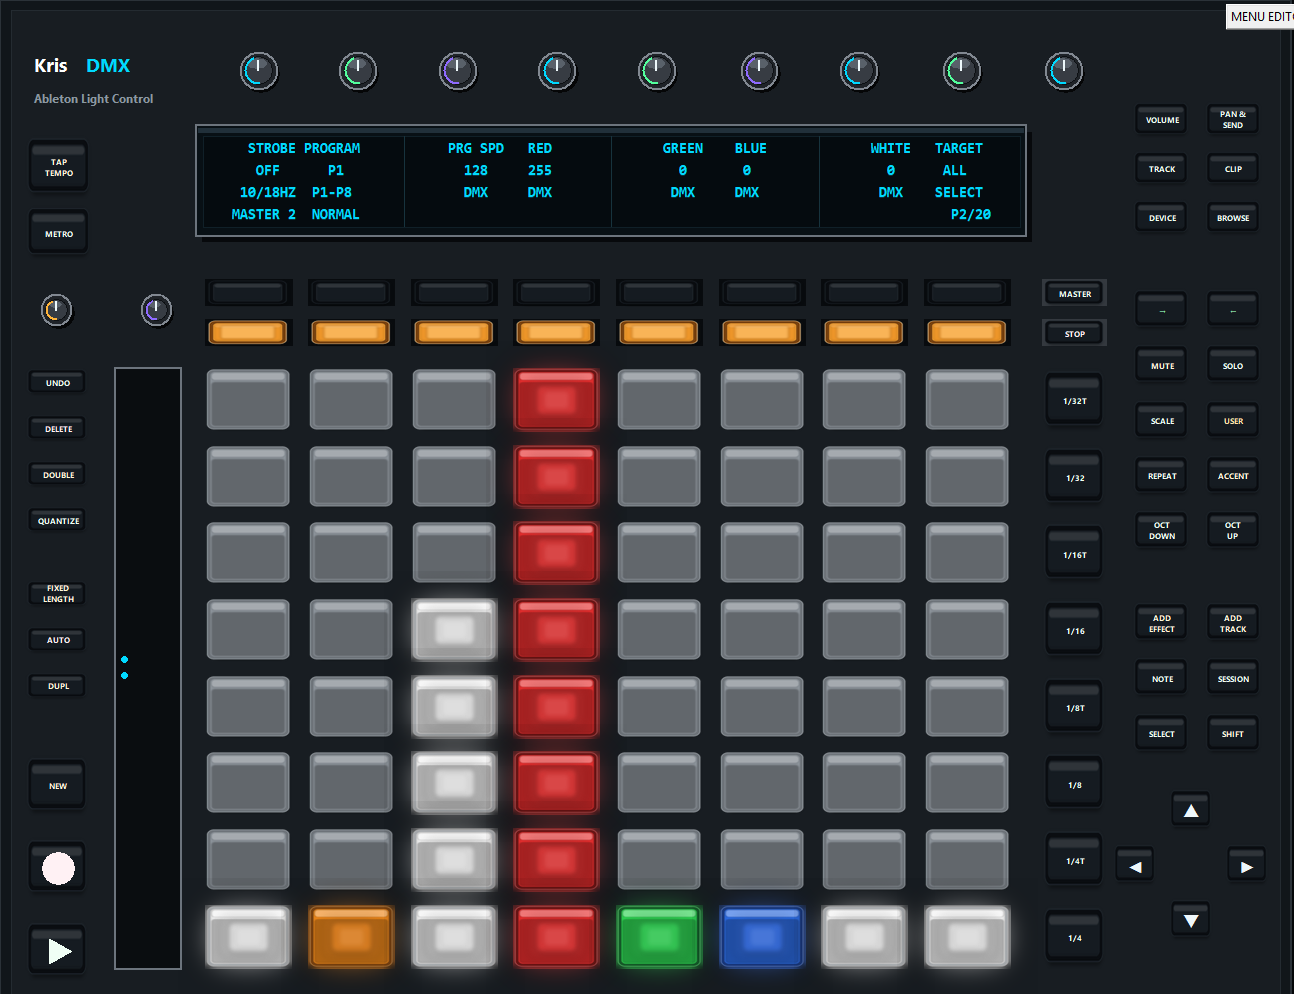Adjust the rightmost top encoder knob

click(1064, 71)
